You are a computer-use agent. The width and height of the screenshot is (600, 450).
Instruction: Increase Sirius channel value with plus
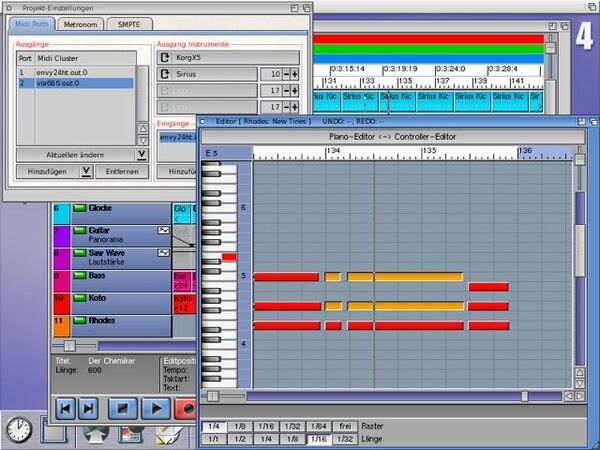295,74
